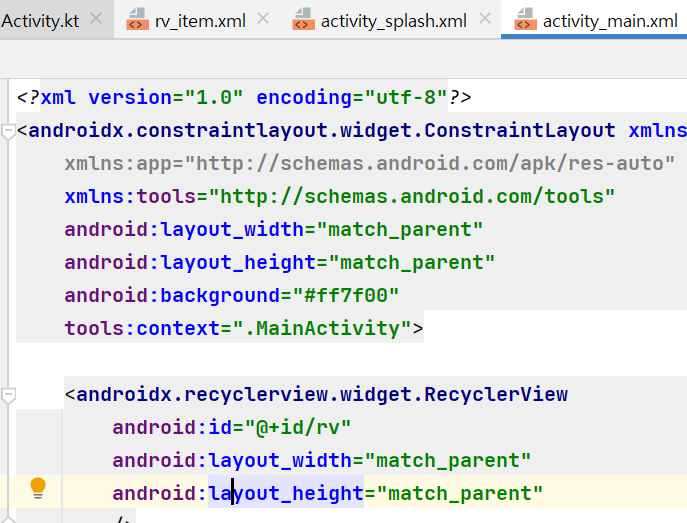Close the activity_splash.xml tab

click(x=485, y=19)
